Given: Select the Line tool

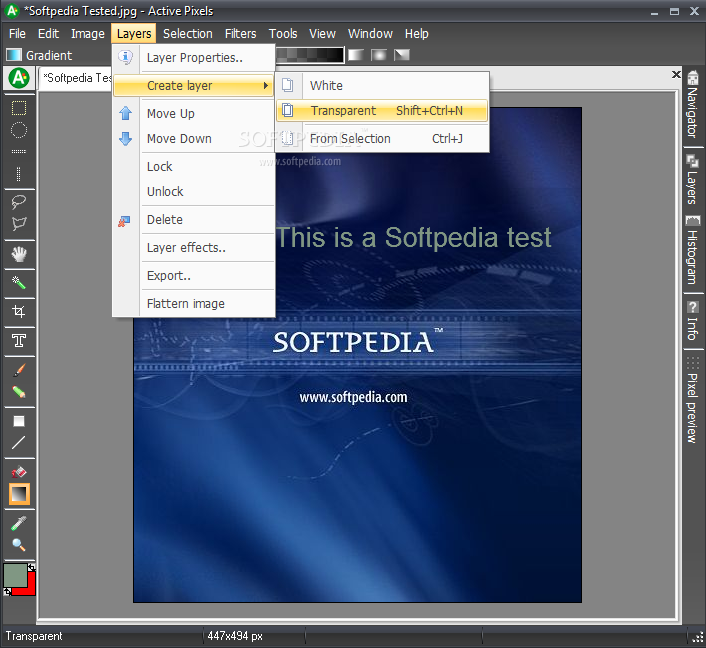Looking at the screenshot, I should 19,443.
